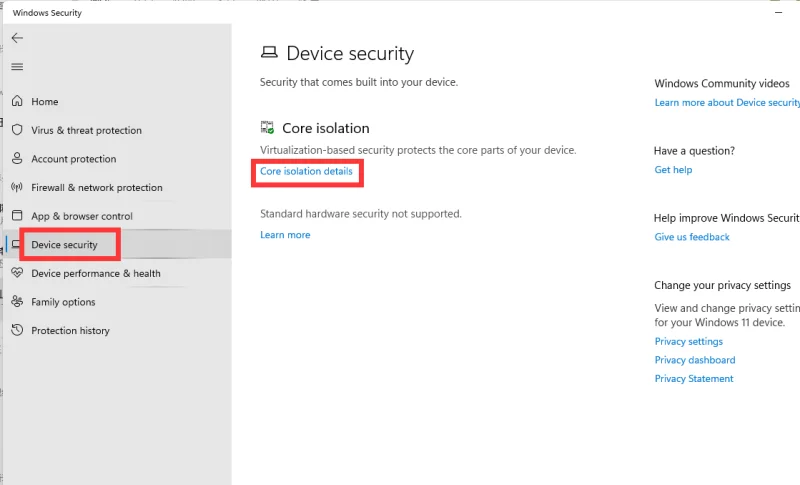Click 'Help improve Windows Security' heading
Viewport: 800px width, 485px height.
727,218
